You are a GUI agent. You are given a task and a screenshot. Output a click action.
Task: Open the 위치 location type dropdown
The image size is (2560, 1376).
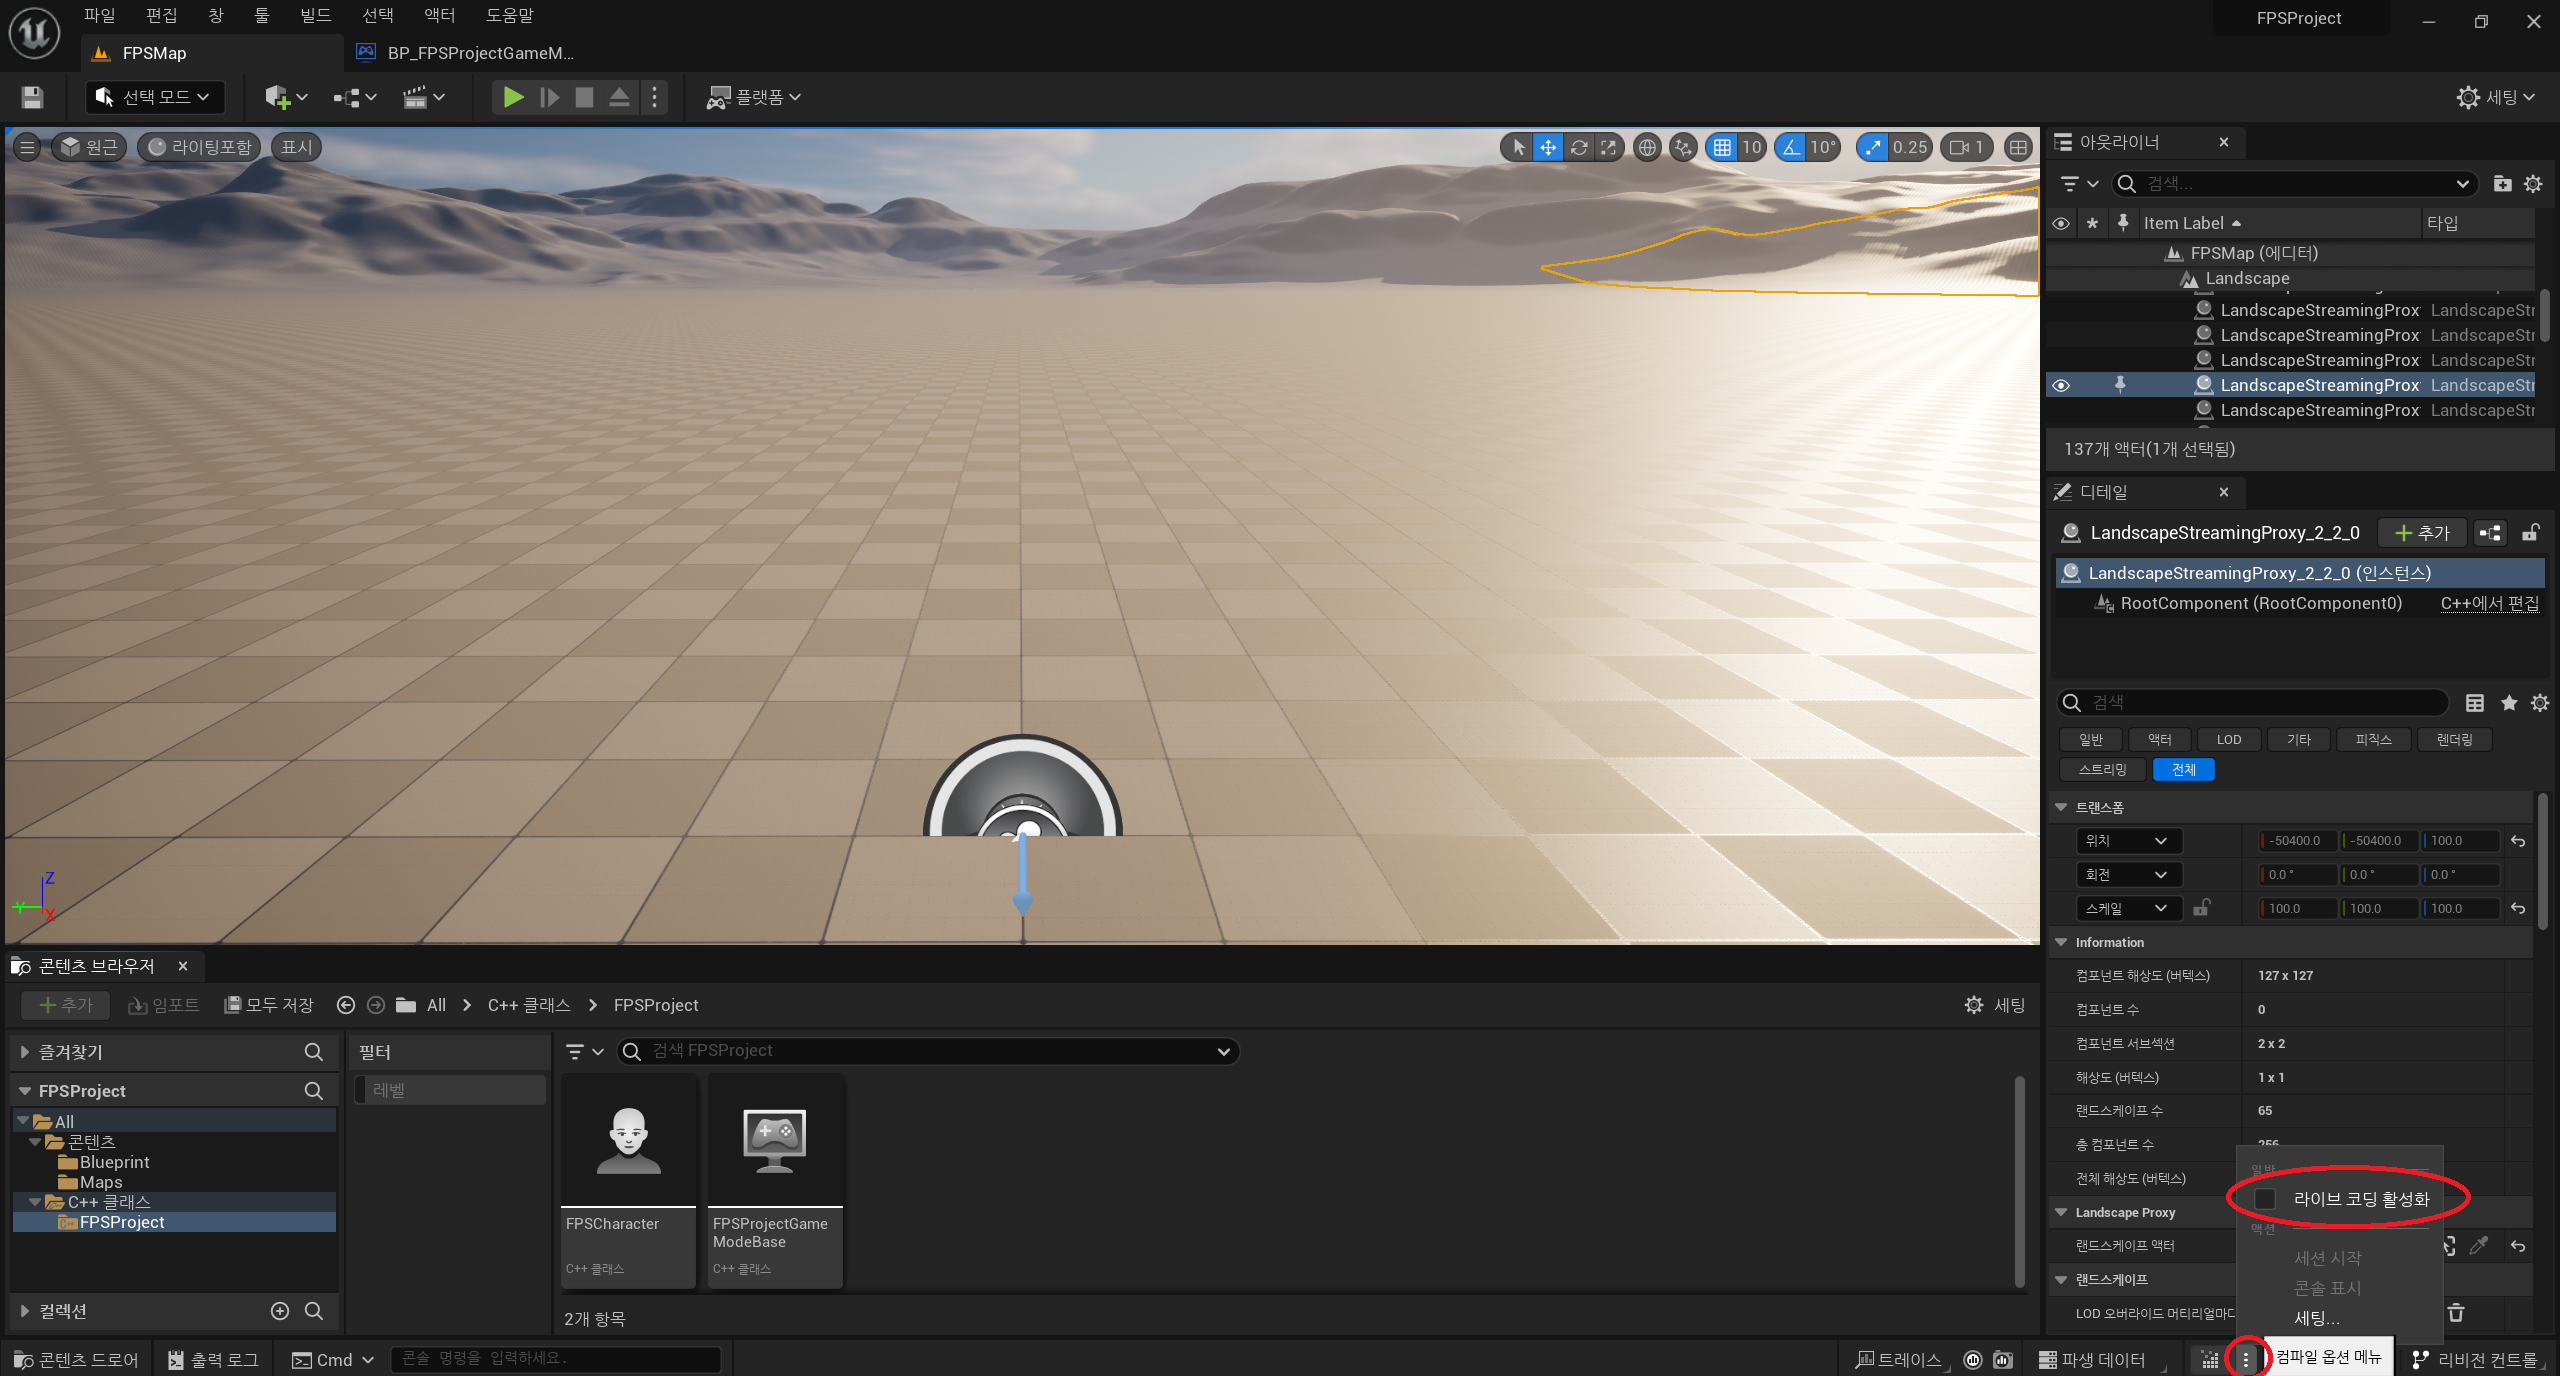[2128, 841]
